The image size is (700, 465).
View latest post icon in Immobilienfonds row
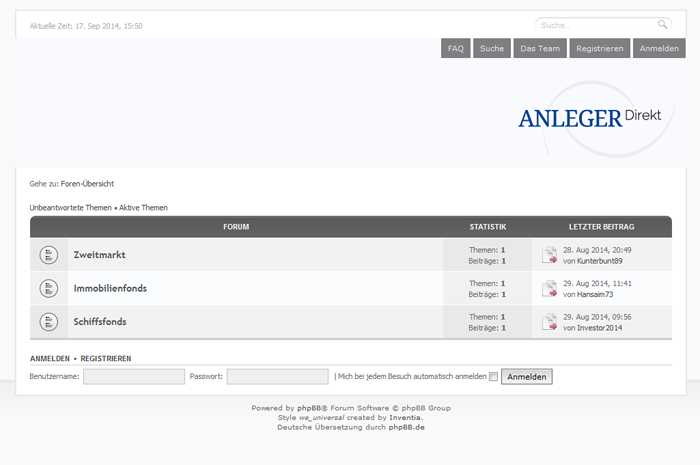click(x=549, y=289)
